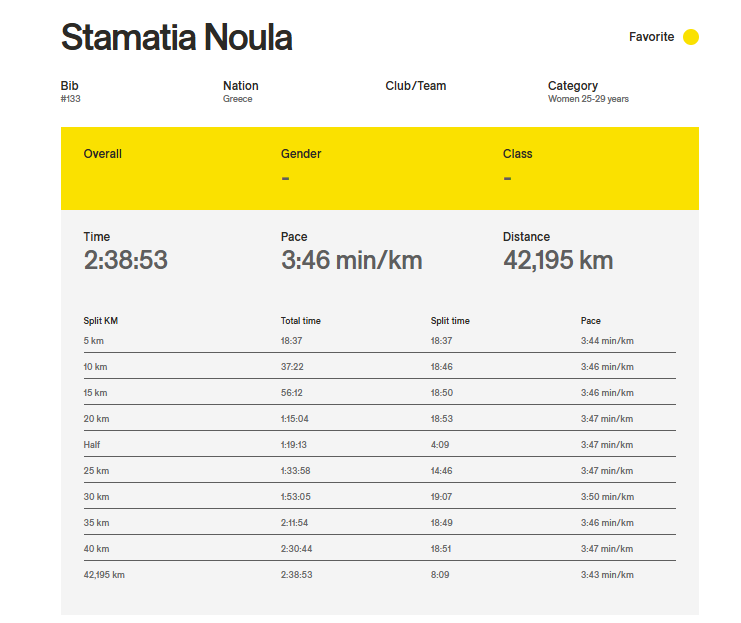Click pace 3:50 min/km in 30 km row
This screenshot has width=741, height=623.
(x=607, y=497)
